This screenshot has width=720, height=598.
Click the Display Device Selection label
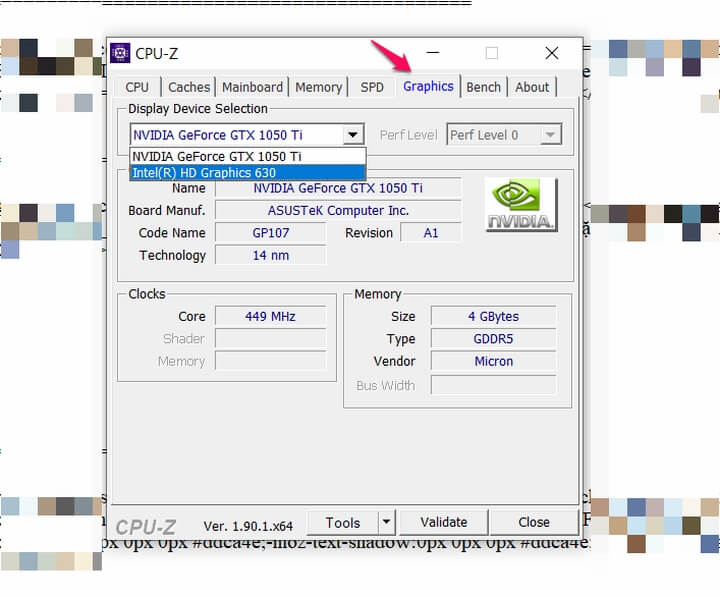point(197,109)
